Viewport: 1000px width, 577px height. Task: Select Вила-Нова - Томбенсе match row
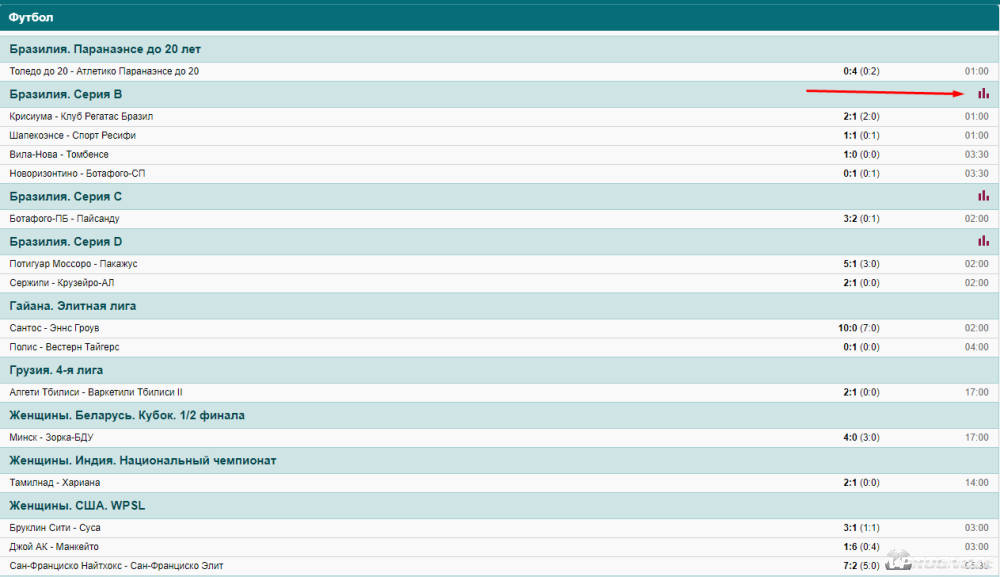pyautogui.click(x=59, y=154)
